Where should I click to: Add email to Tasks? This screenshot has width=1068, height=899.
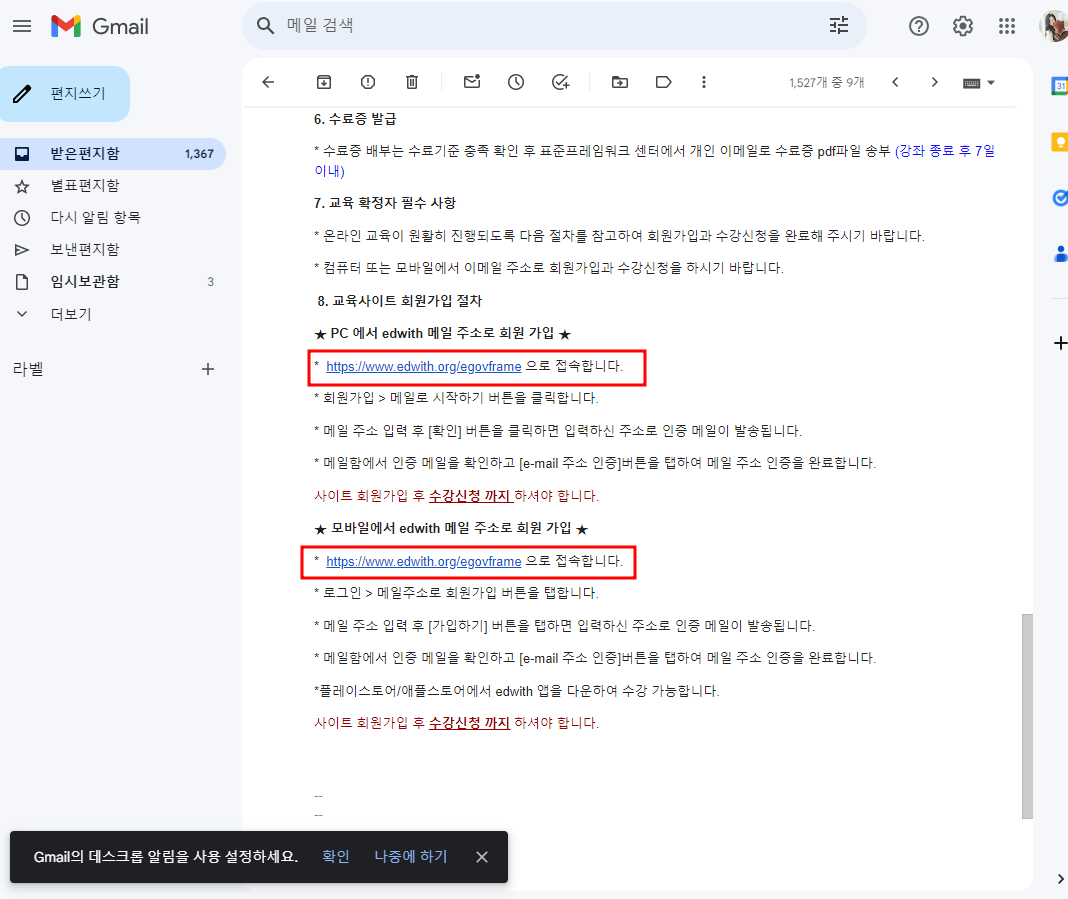tap(560, 82)
